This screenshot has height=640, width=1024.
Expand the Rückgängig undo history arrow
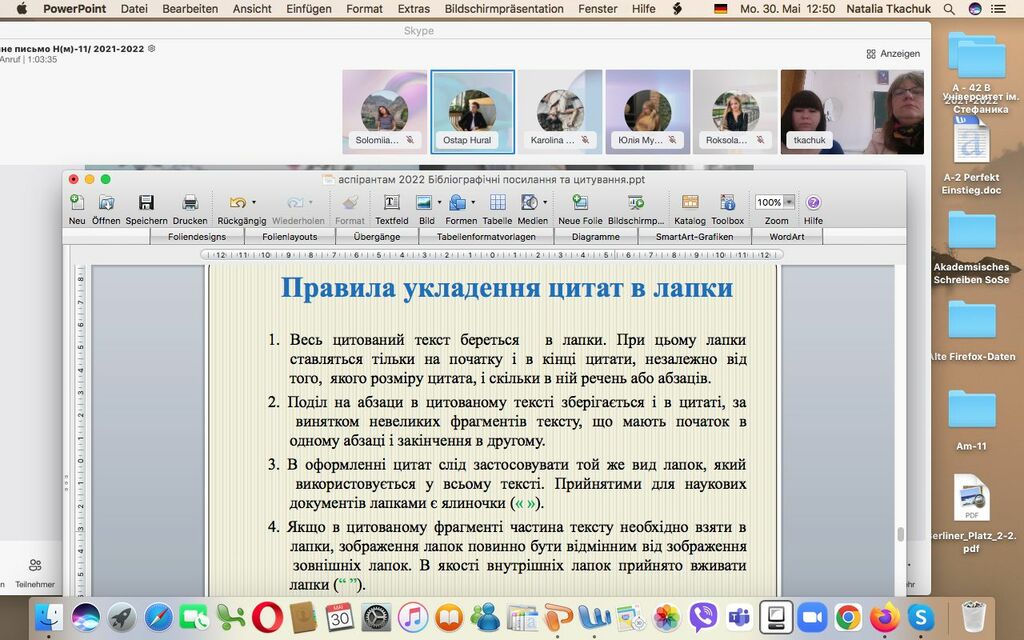(254, 202)
